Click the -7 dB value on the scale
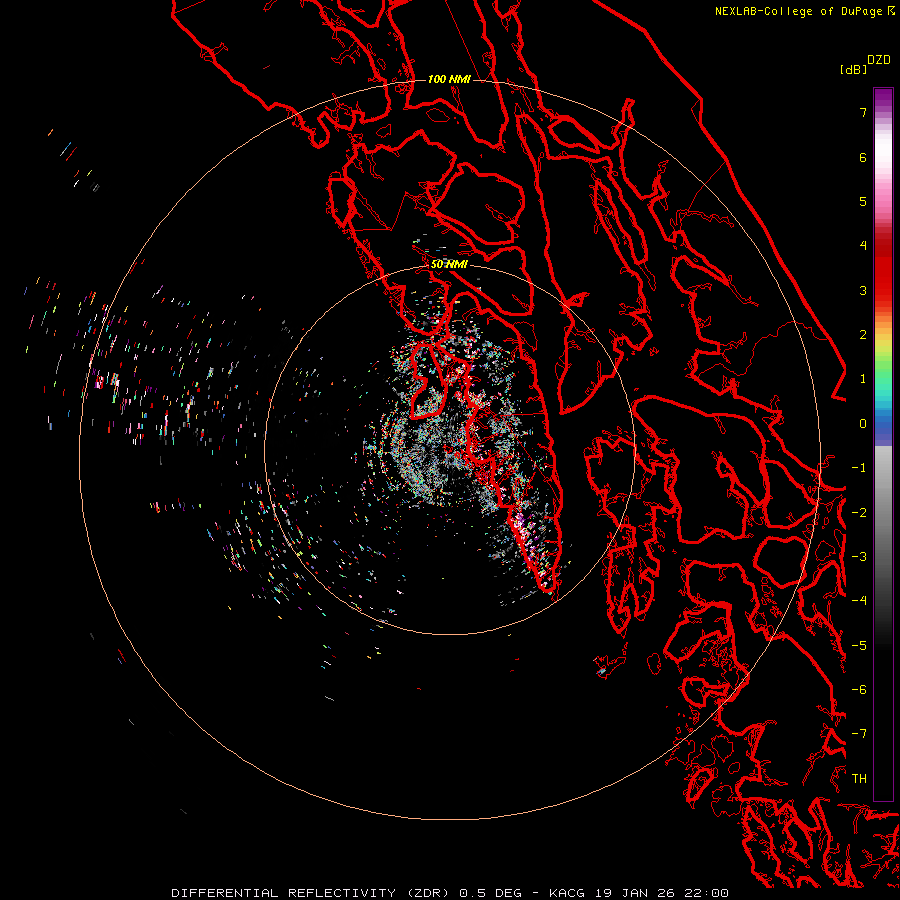Viewport: 900px width, 900px height. tap(859, 734)
